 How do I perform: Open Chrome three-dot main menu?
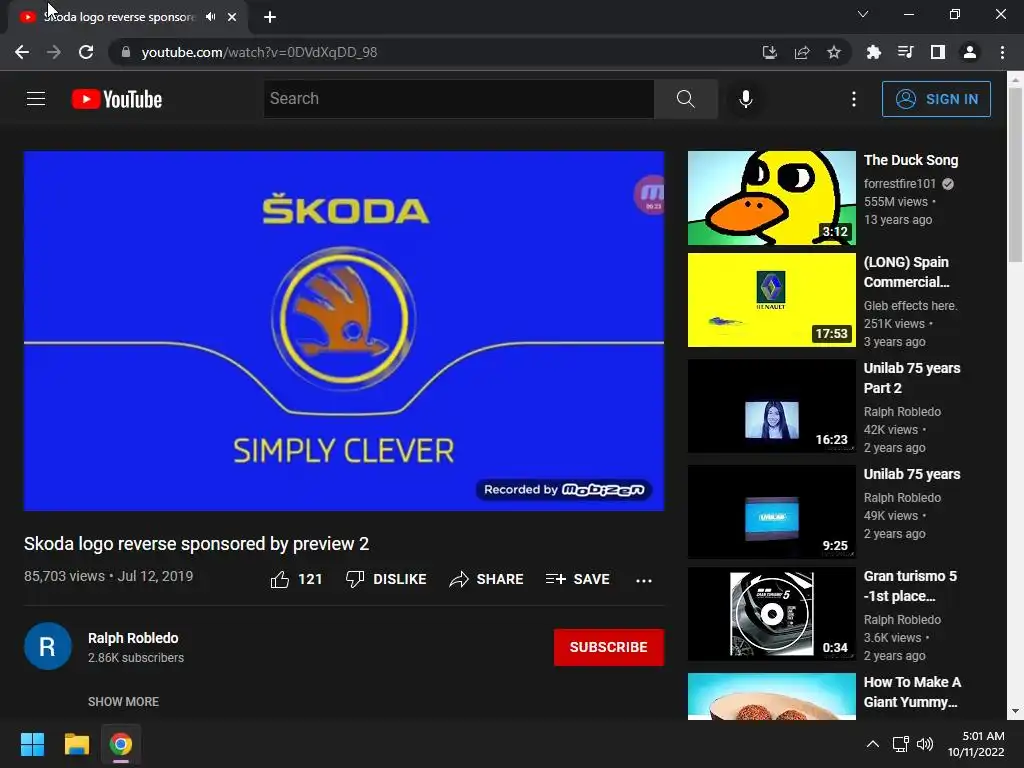pos(1002,52)
